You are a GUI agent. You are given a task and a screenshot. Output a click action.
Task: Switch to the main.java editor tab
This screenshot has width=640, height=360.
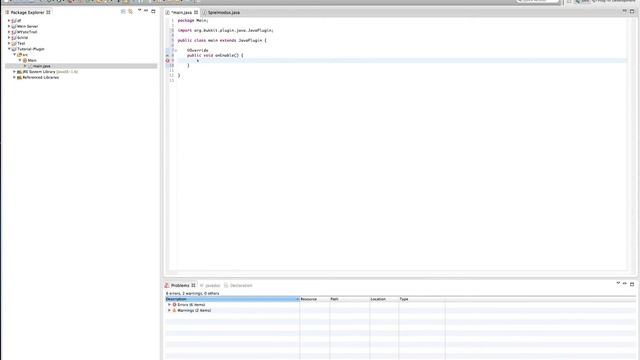(182, 13)
